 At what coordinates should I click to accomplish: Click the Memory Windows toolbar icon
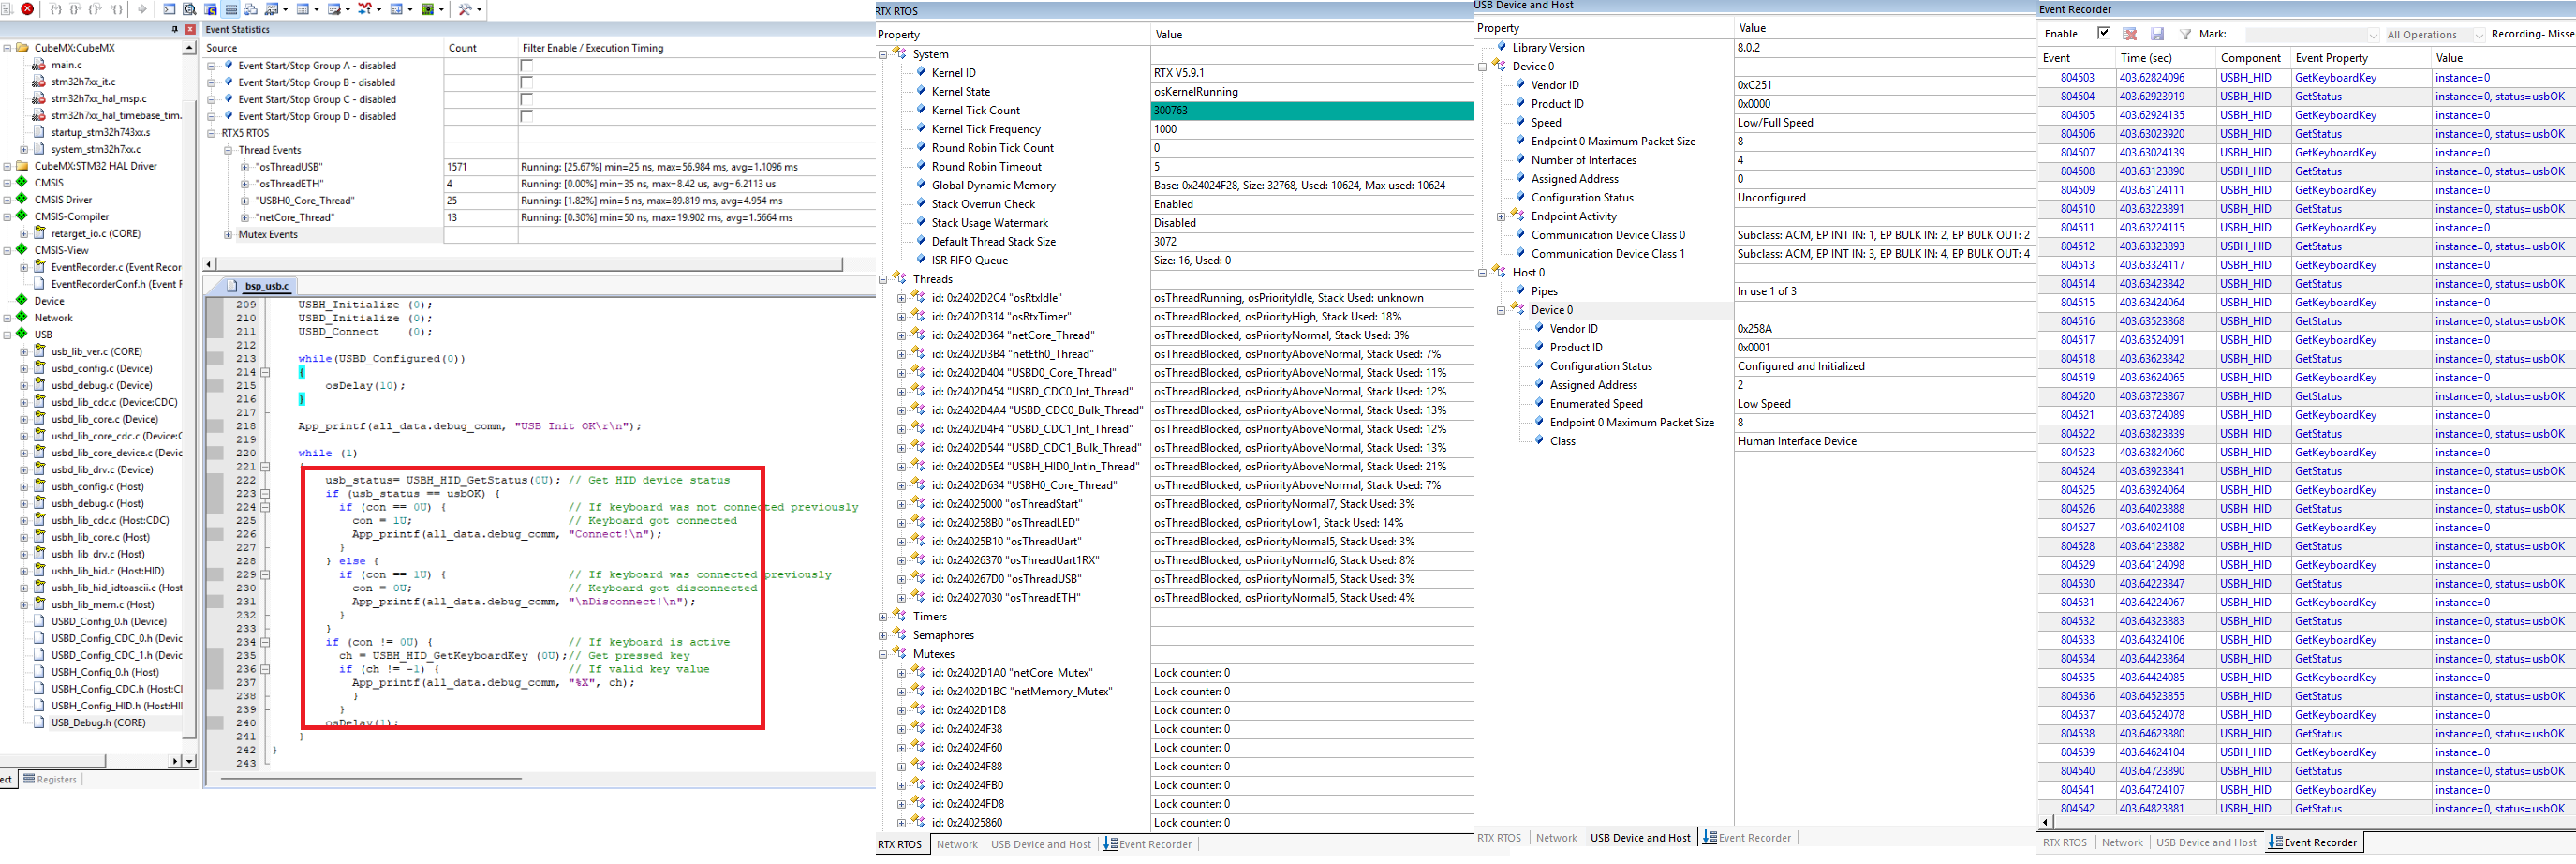coord(303,9)
